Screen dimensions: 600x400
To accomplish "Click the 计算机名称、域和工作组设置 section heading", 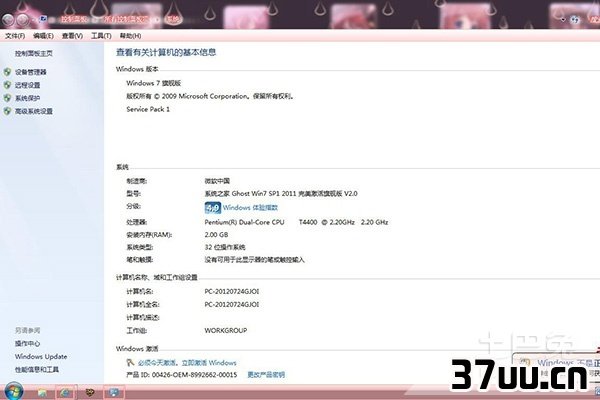I will click(x=157, y=277).
